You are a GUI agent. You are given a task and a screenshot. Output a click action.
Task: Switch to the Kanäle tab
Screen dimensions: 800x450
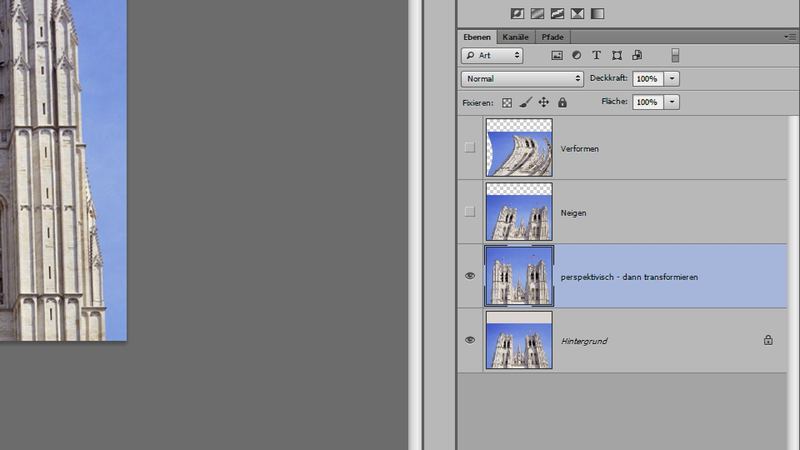coord(515,37)
